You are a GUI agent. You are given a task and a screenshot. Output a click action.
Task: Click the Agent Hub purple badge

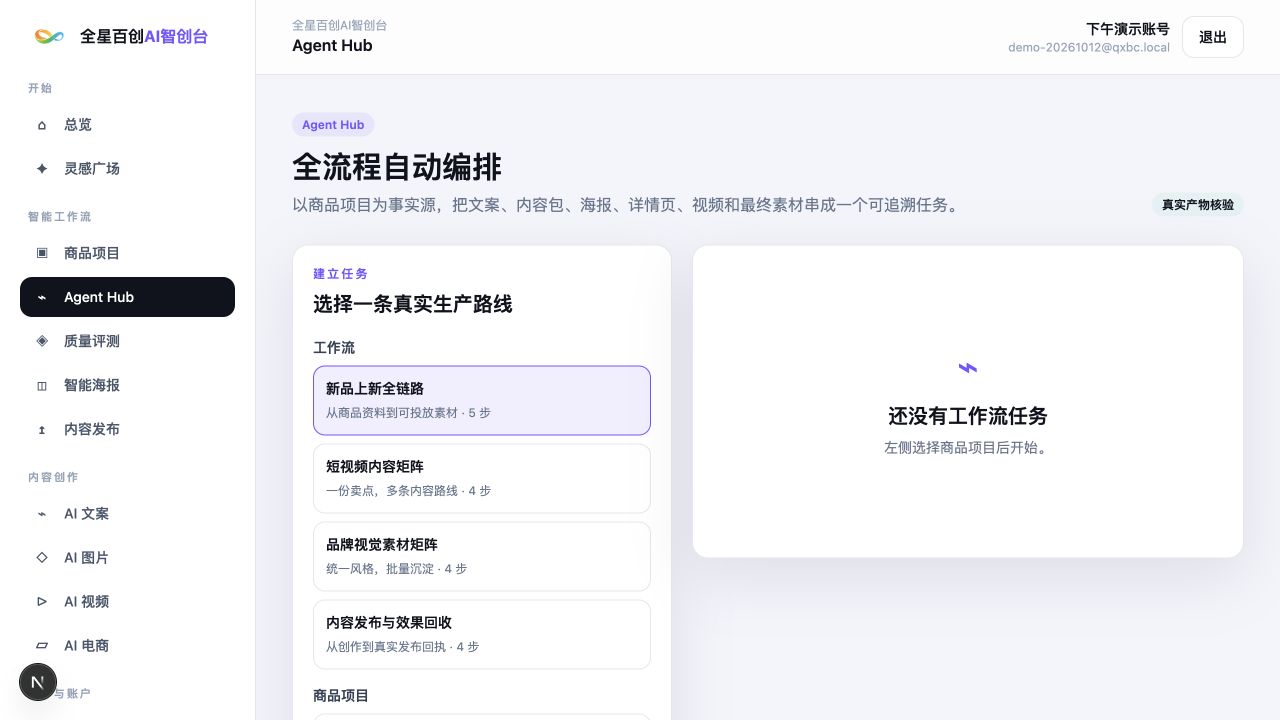point(333,125)
